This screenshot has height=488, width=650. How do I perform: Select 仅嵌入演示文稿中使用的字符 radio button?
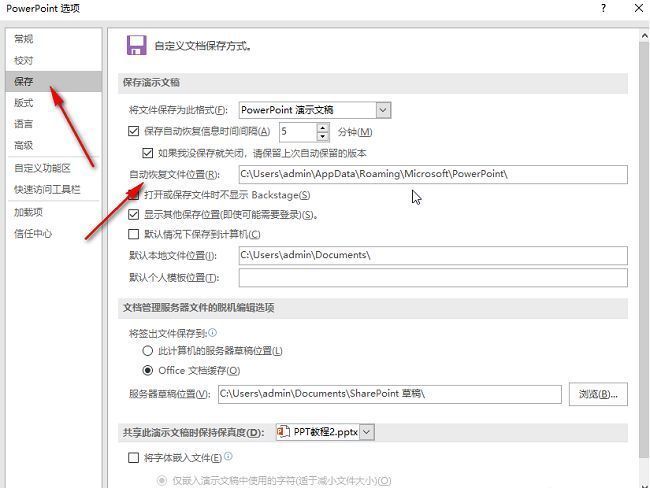(162, 481)
